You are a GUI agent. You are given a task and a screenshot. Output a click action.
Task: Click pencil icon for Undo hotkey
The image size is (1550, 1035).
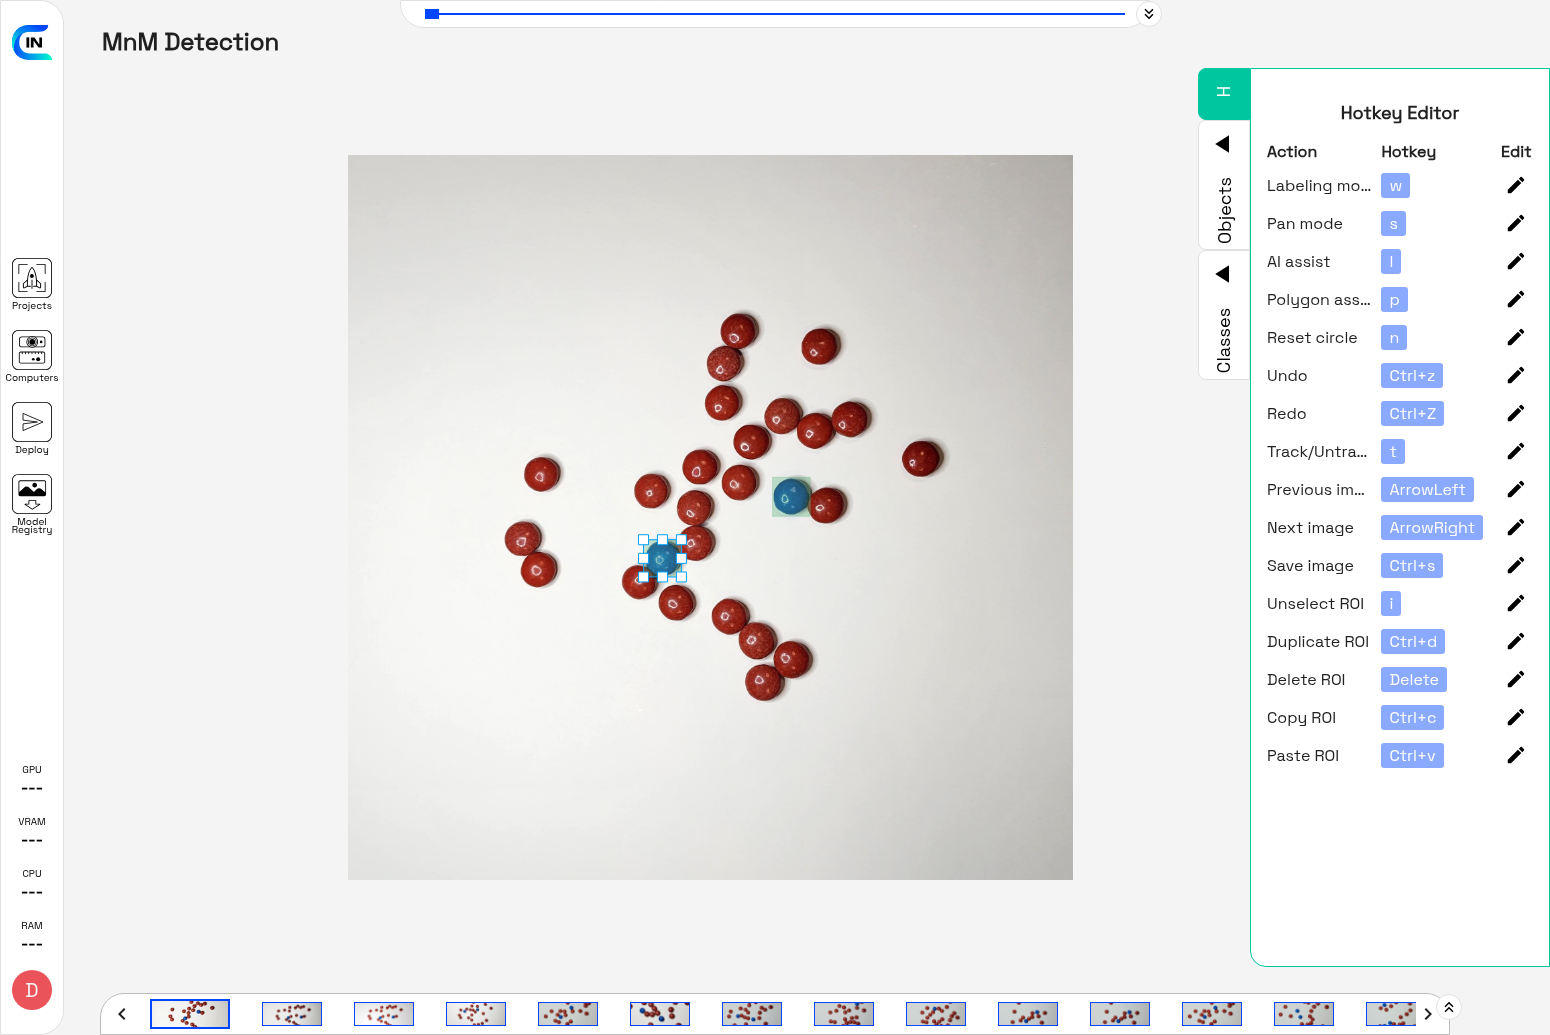point(1515,376)
